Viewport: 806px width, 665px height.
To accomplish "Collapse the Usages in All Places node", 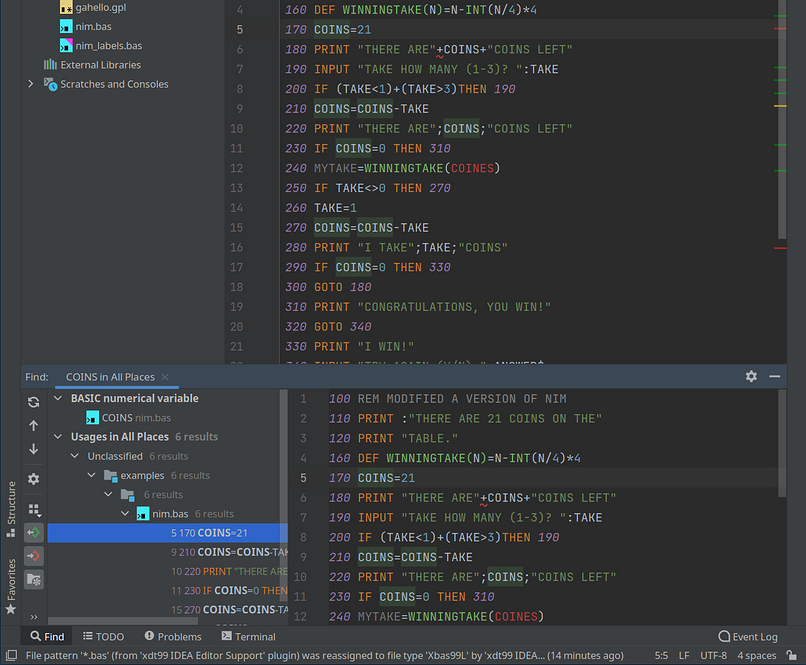I will point(59,437).
